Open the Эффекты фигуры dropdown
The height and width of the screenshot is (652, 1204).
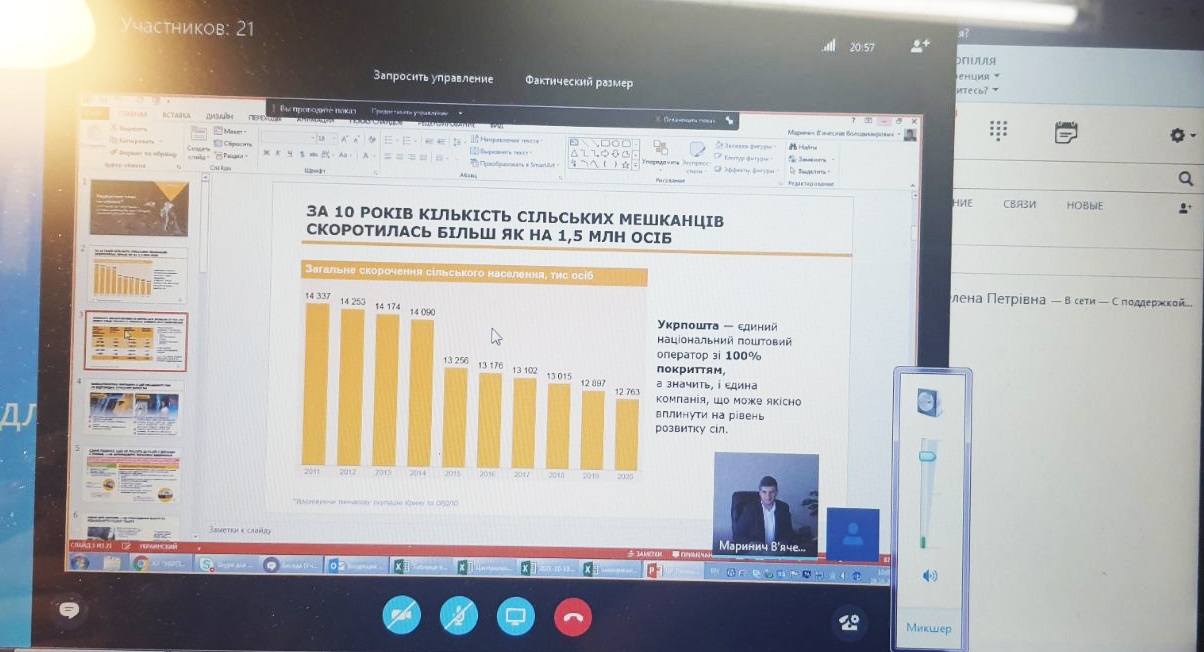(746, 170)
